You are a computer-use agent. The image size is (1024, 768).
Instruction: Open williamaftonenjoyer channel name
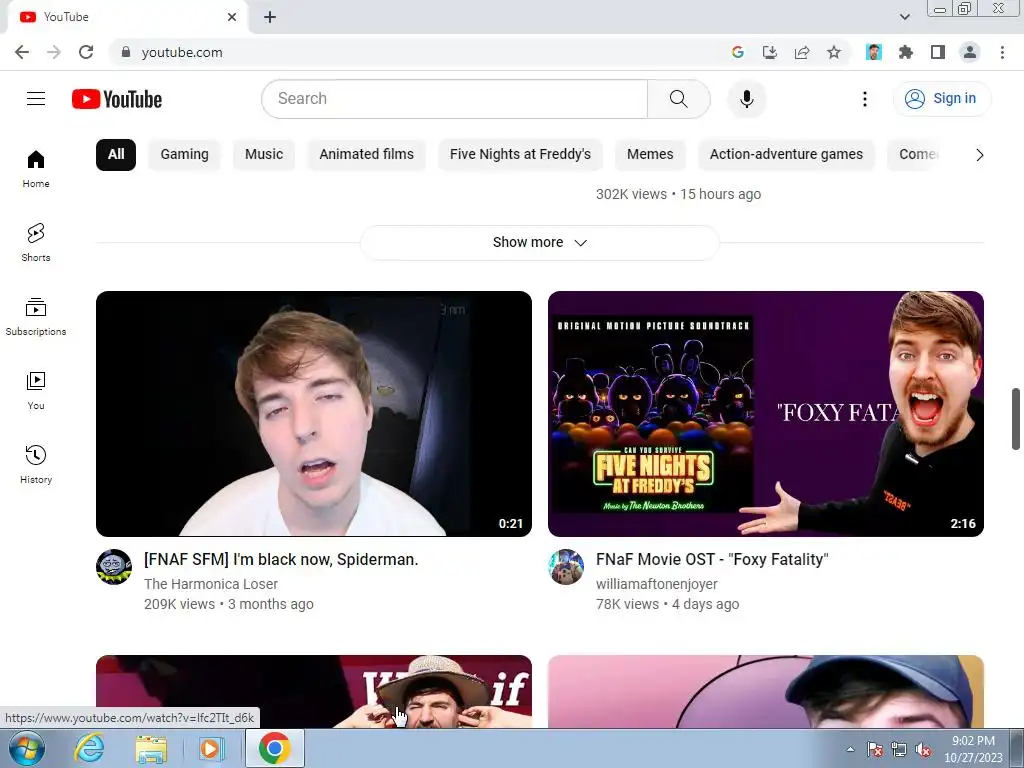656,584
